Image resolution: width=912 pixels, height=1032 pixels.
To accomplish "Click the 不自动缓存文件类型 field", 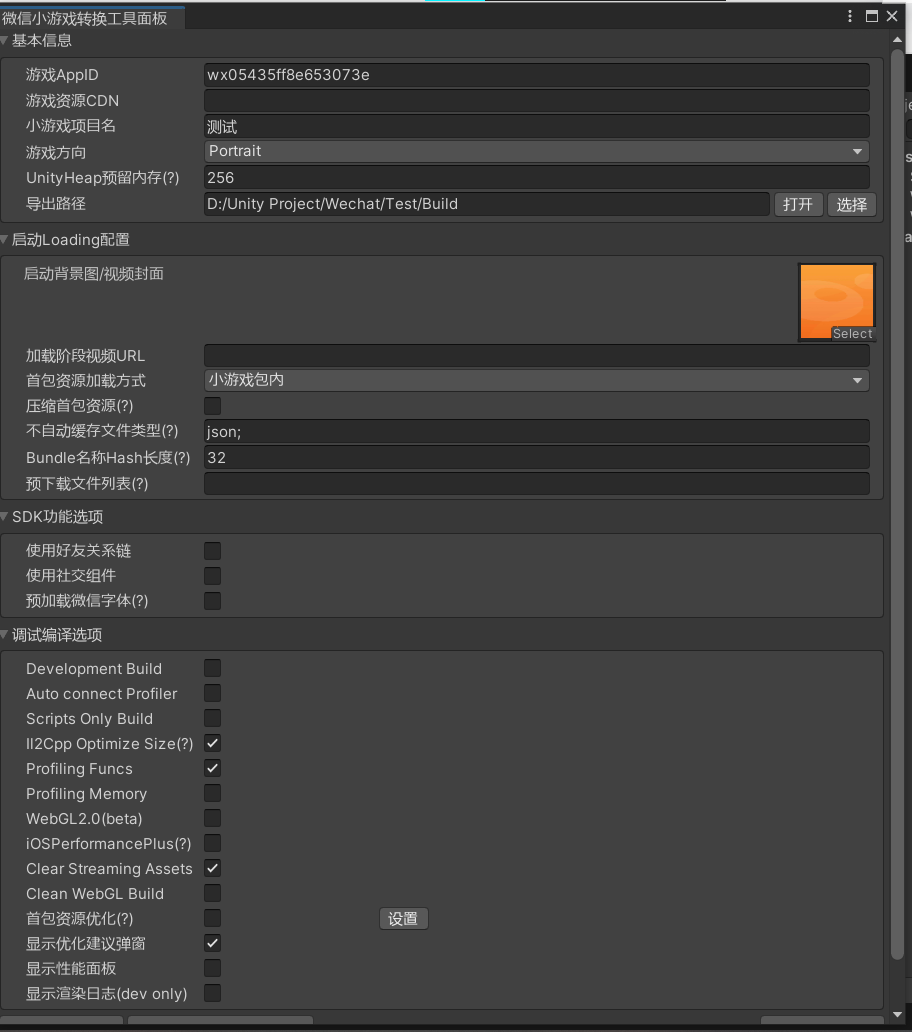I will pyautogui.click(x=536, y=432).
